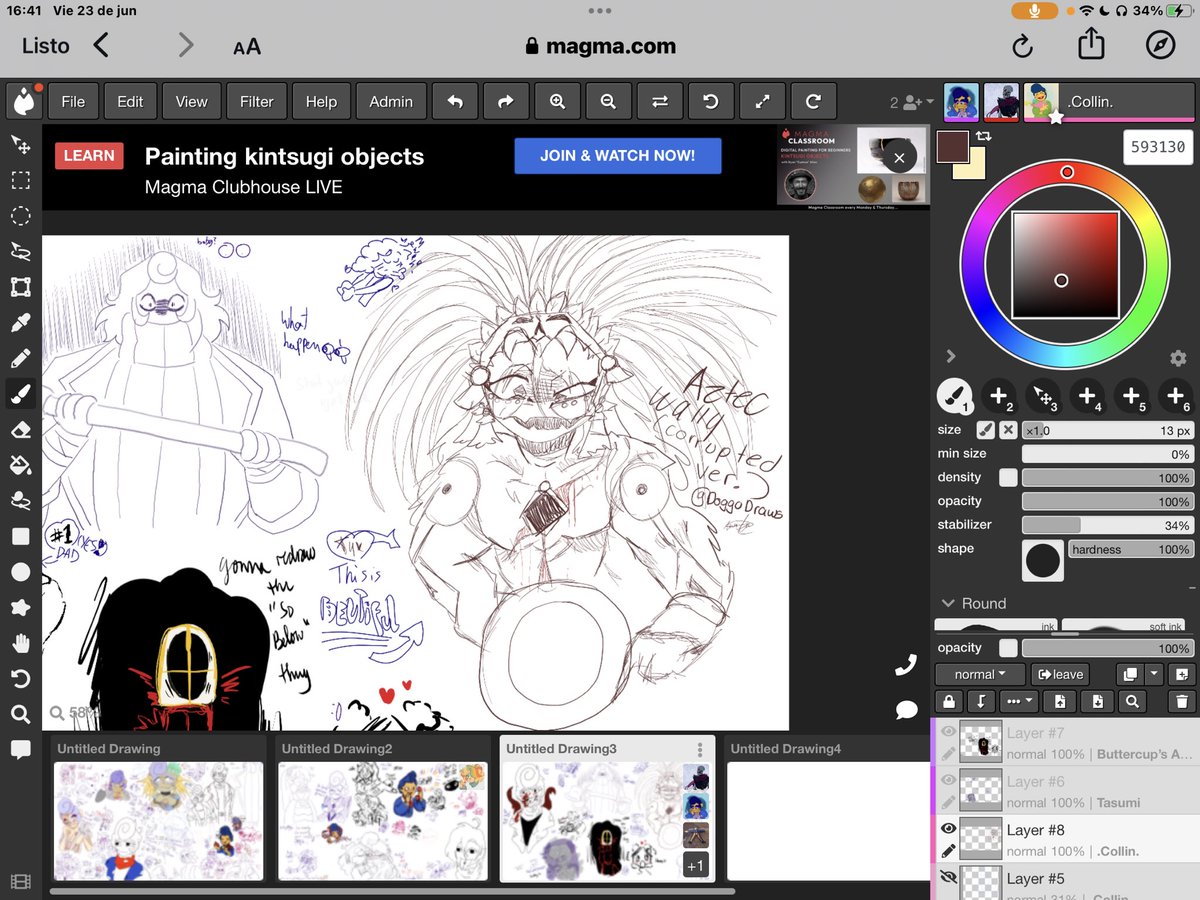Close the kintsugi banner ad
Image resolution: width=1200 pixels, height=900 pixels.
(x=899, y=157)
